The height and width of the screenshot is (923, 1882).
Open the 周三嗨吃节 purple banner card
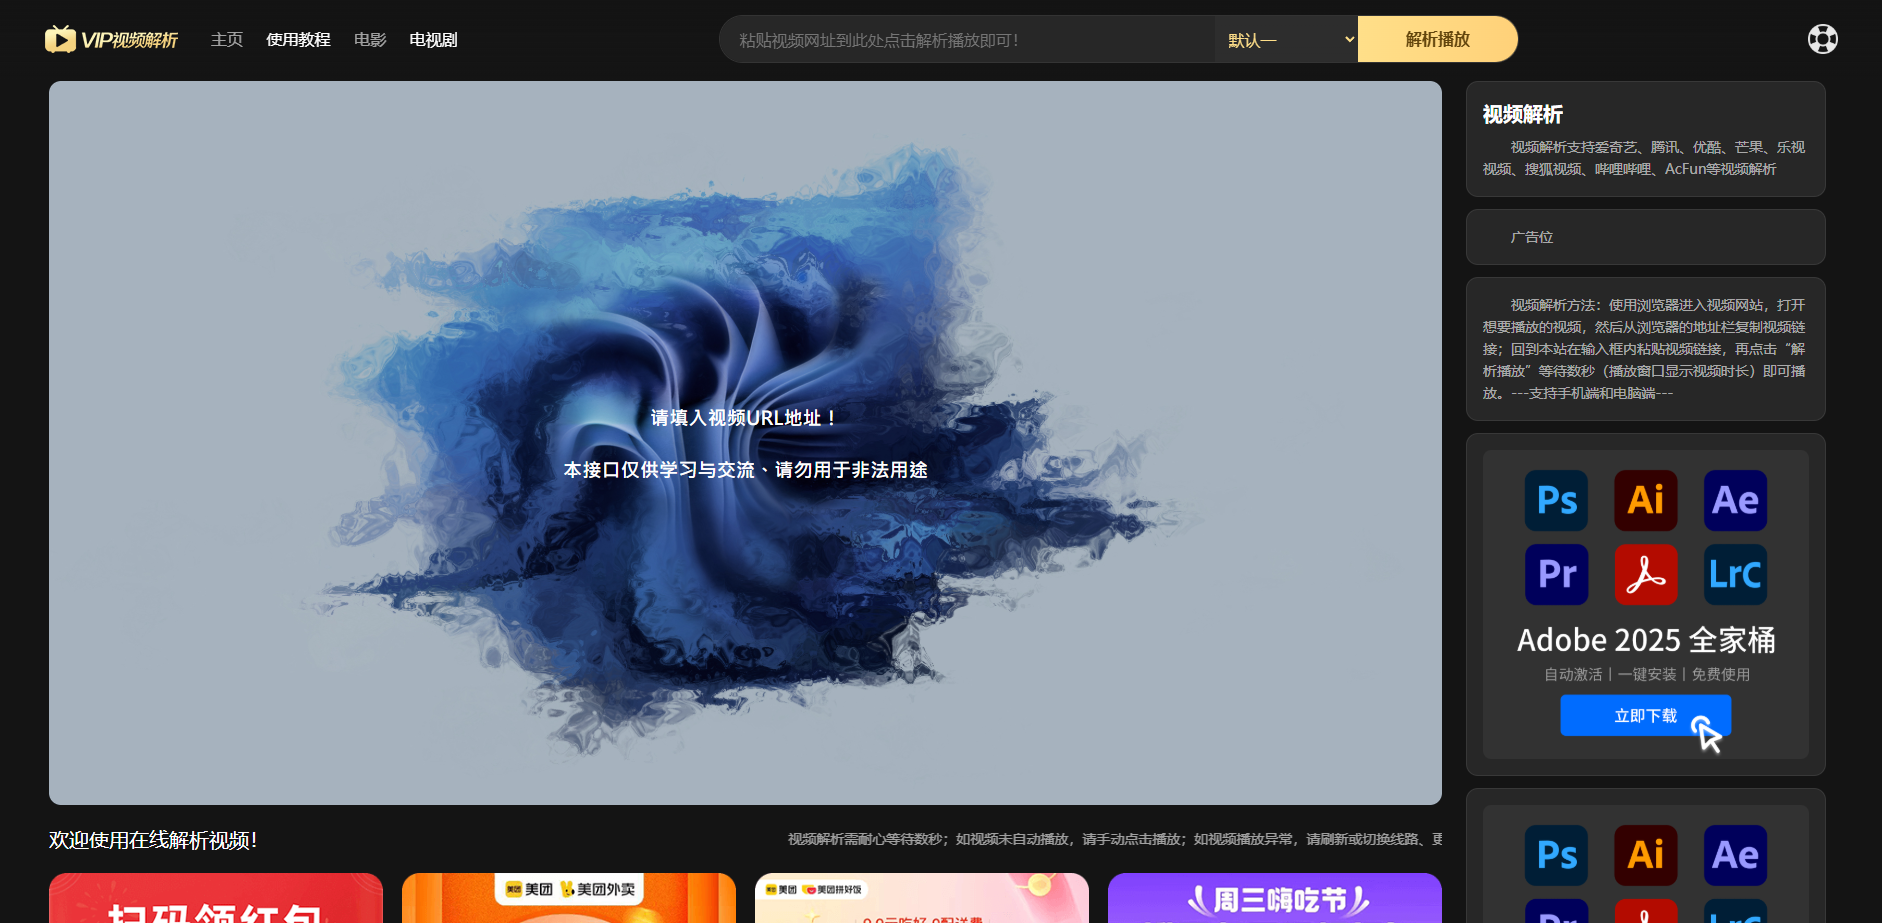click(1275, 898)
